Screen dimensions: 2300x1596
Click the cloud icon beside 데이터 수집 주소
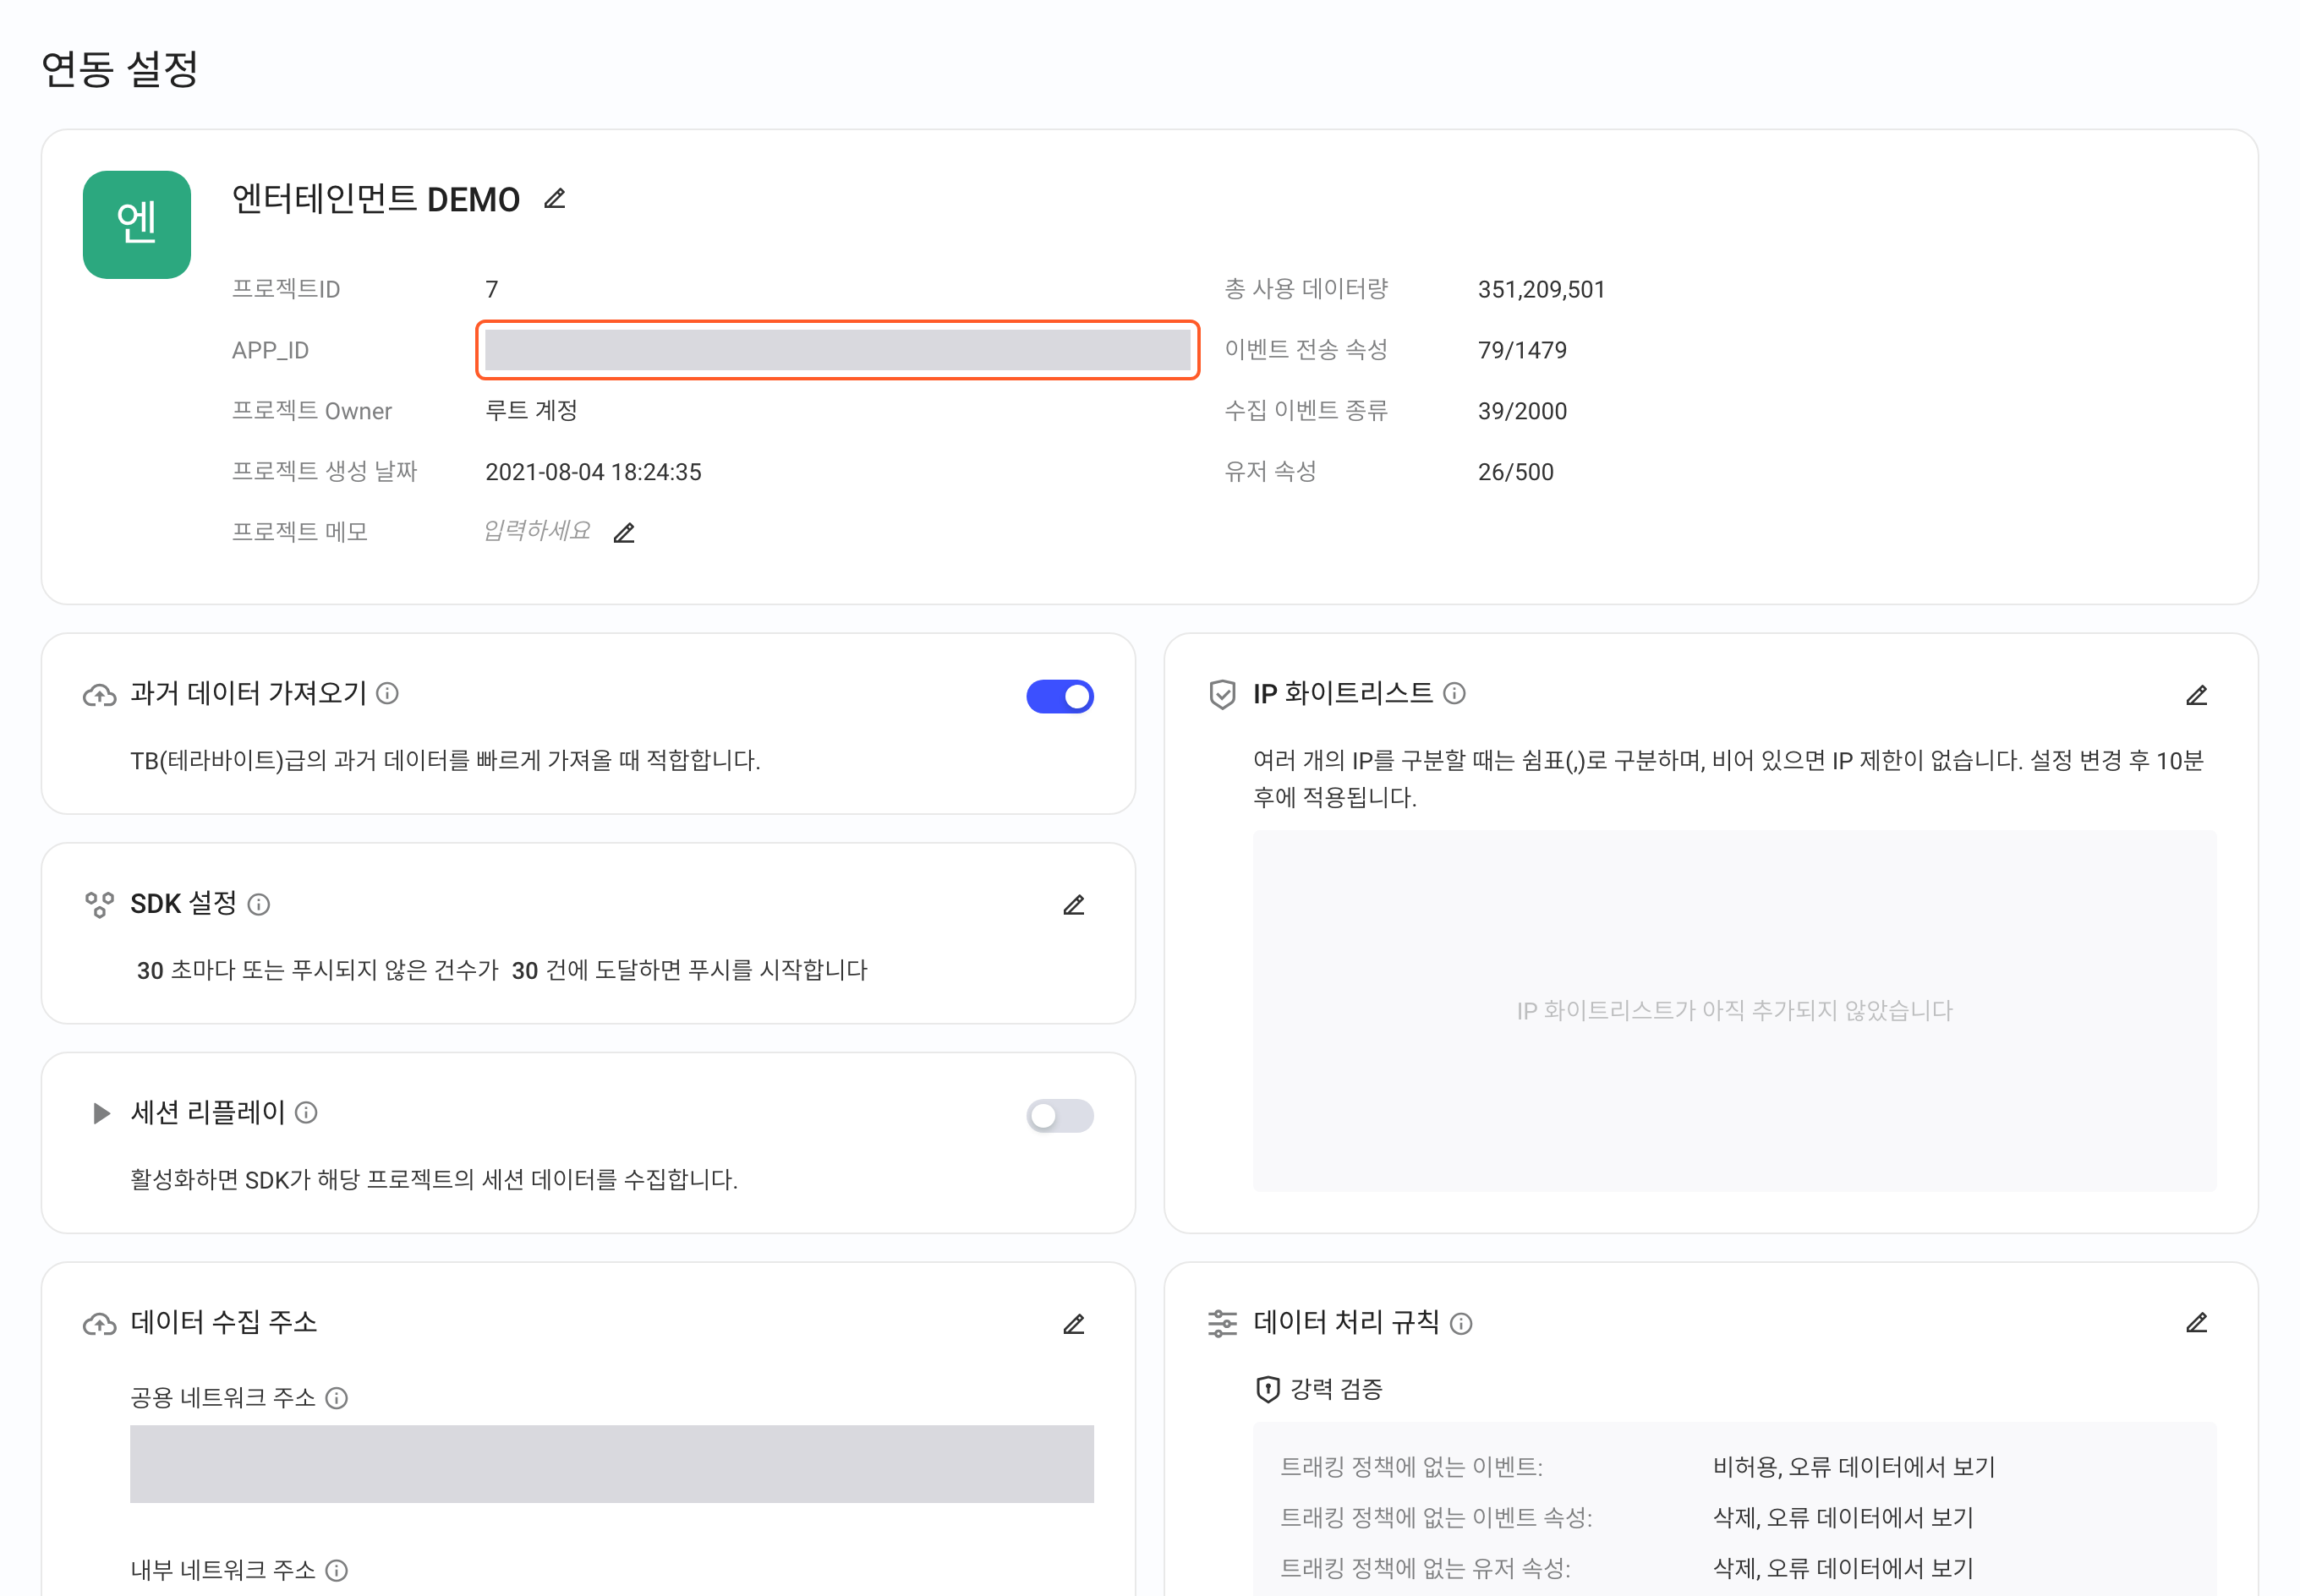(99, 1324)
